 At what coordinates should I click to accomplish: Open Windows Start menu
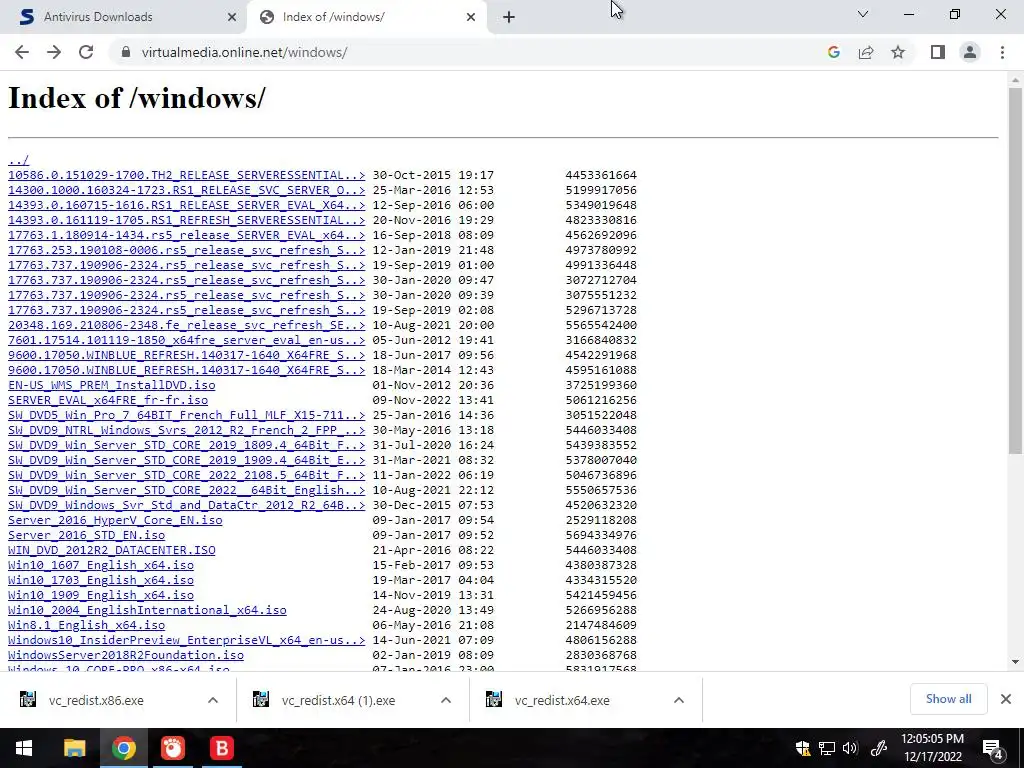click(x=24, y=748)
